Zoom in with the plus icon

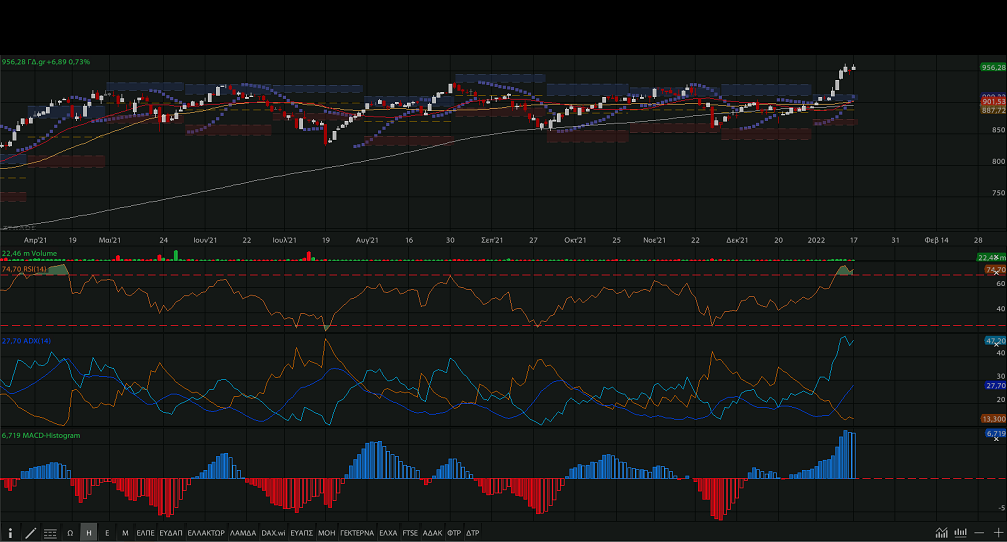pyautogui.click(x=997, y=533)
